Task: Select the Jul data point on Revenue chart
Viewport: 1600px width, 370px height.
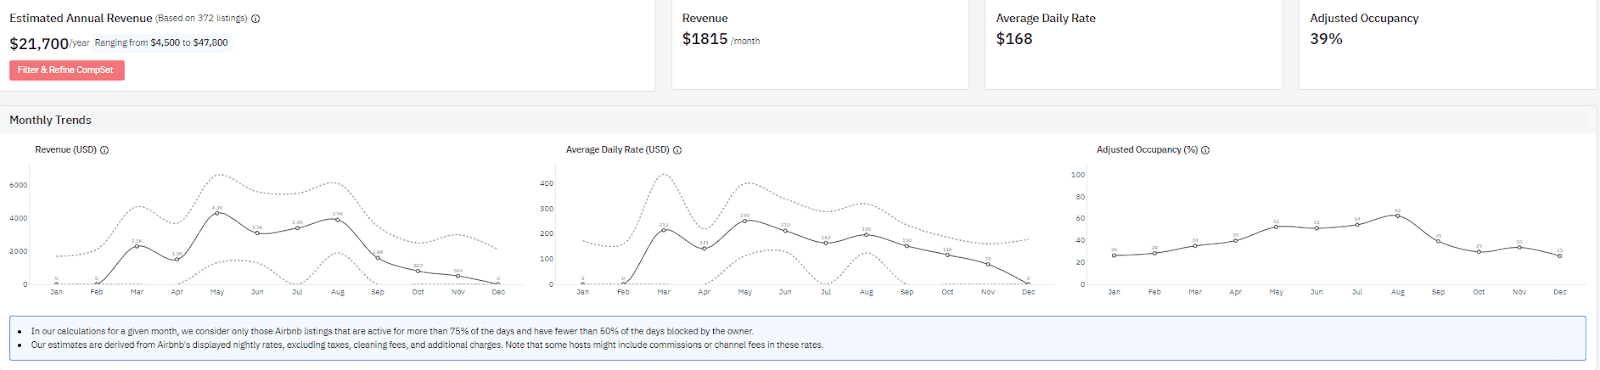Action: point(297,228)
